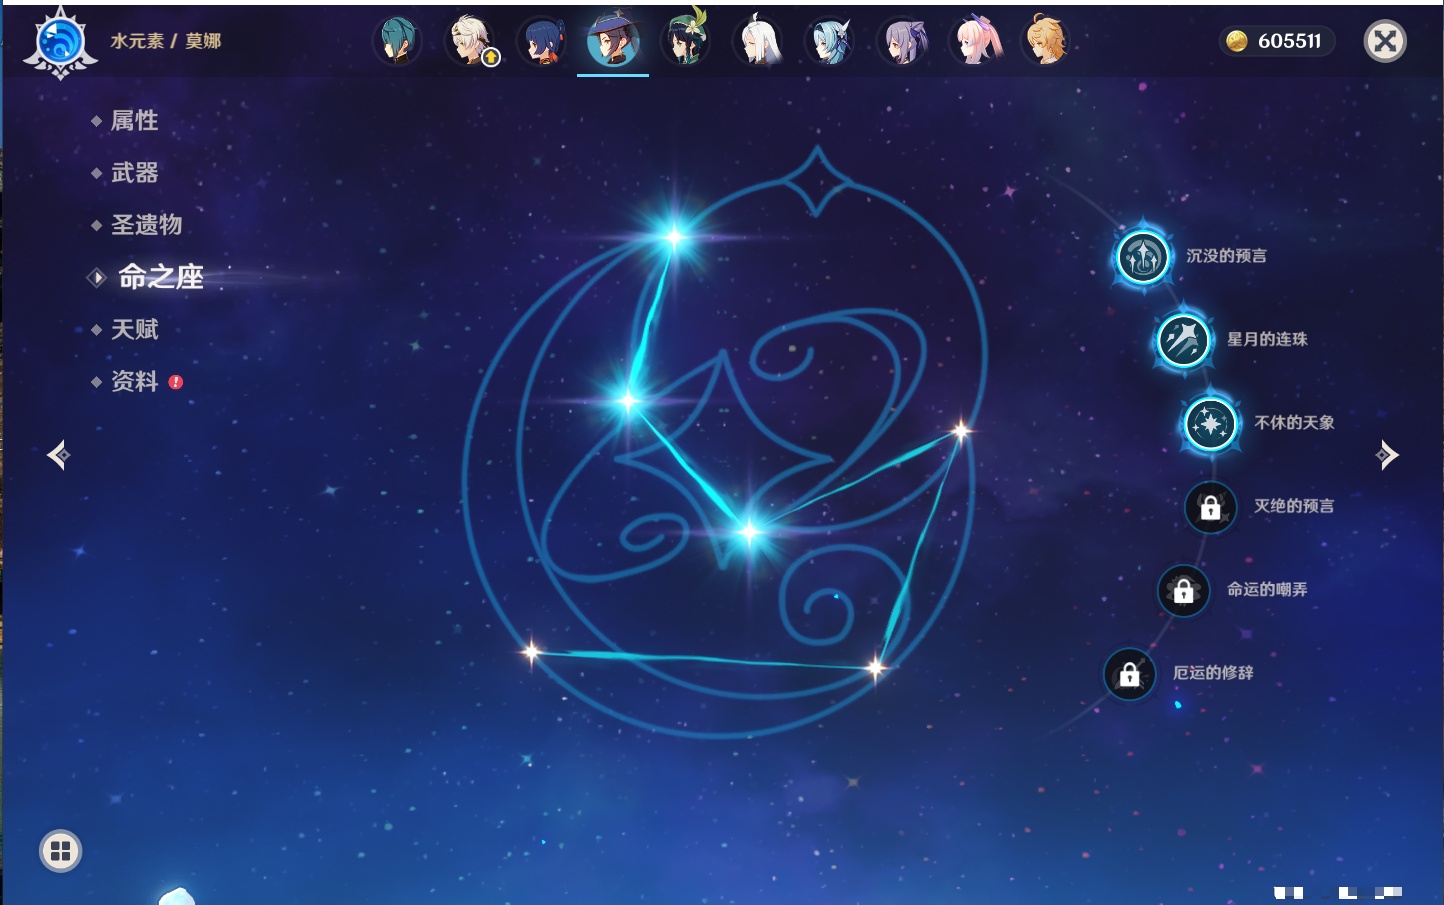Open the grid menu button
This screenshot has height=905, width=1444.
(x=60, y=851)
